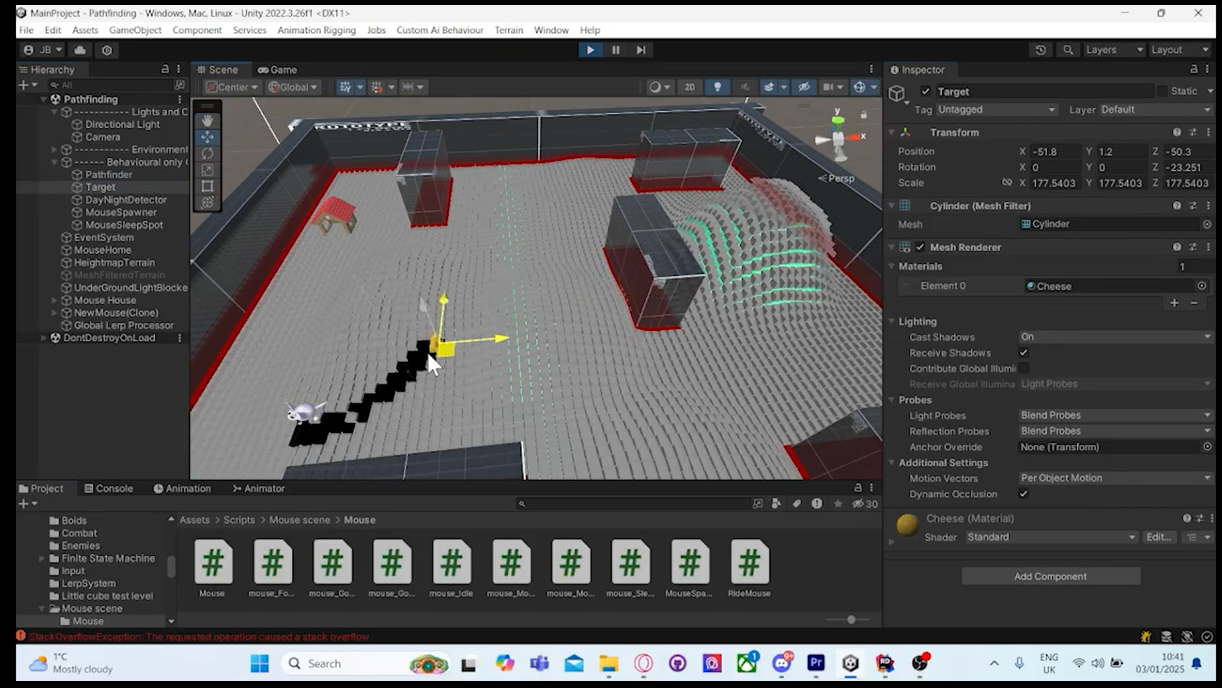Image resolution: width=1222 pixels, height=688 pixels.
Task: Disable the Dynamic Occlusion checkbox
Action: 1023,494
